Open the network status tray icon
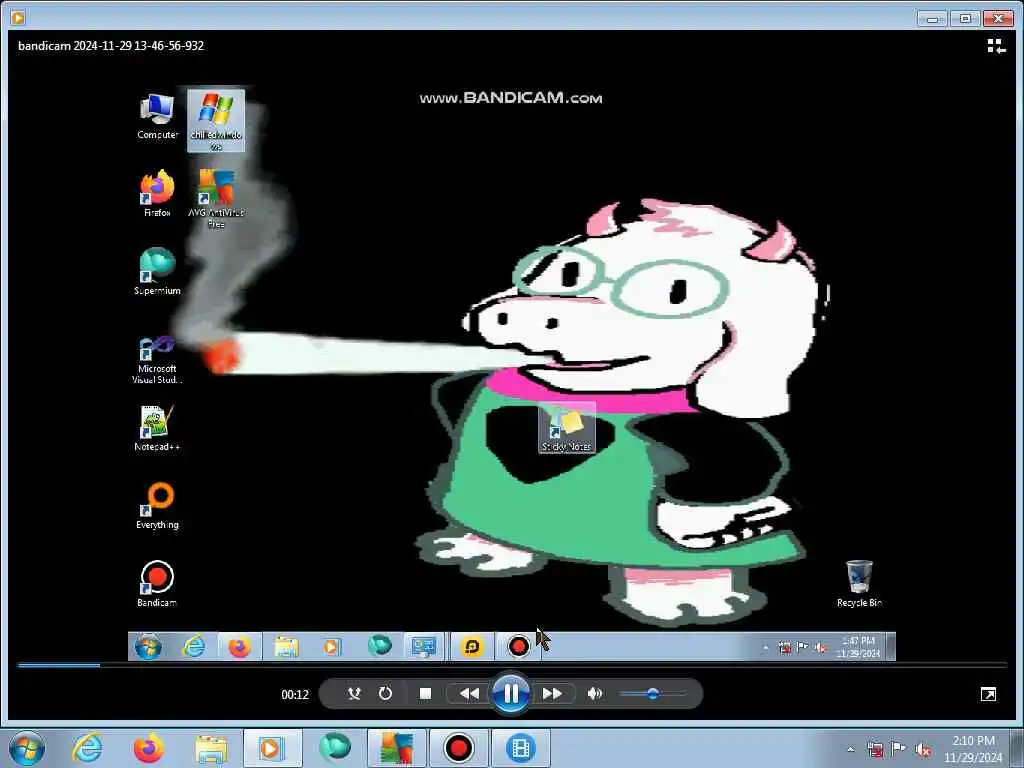The image size is (1024, 768). [x=874, y=749]
